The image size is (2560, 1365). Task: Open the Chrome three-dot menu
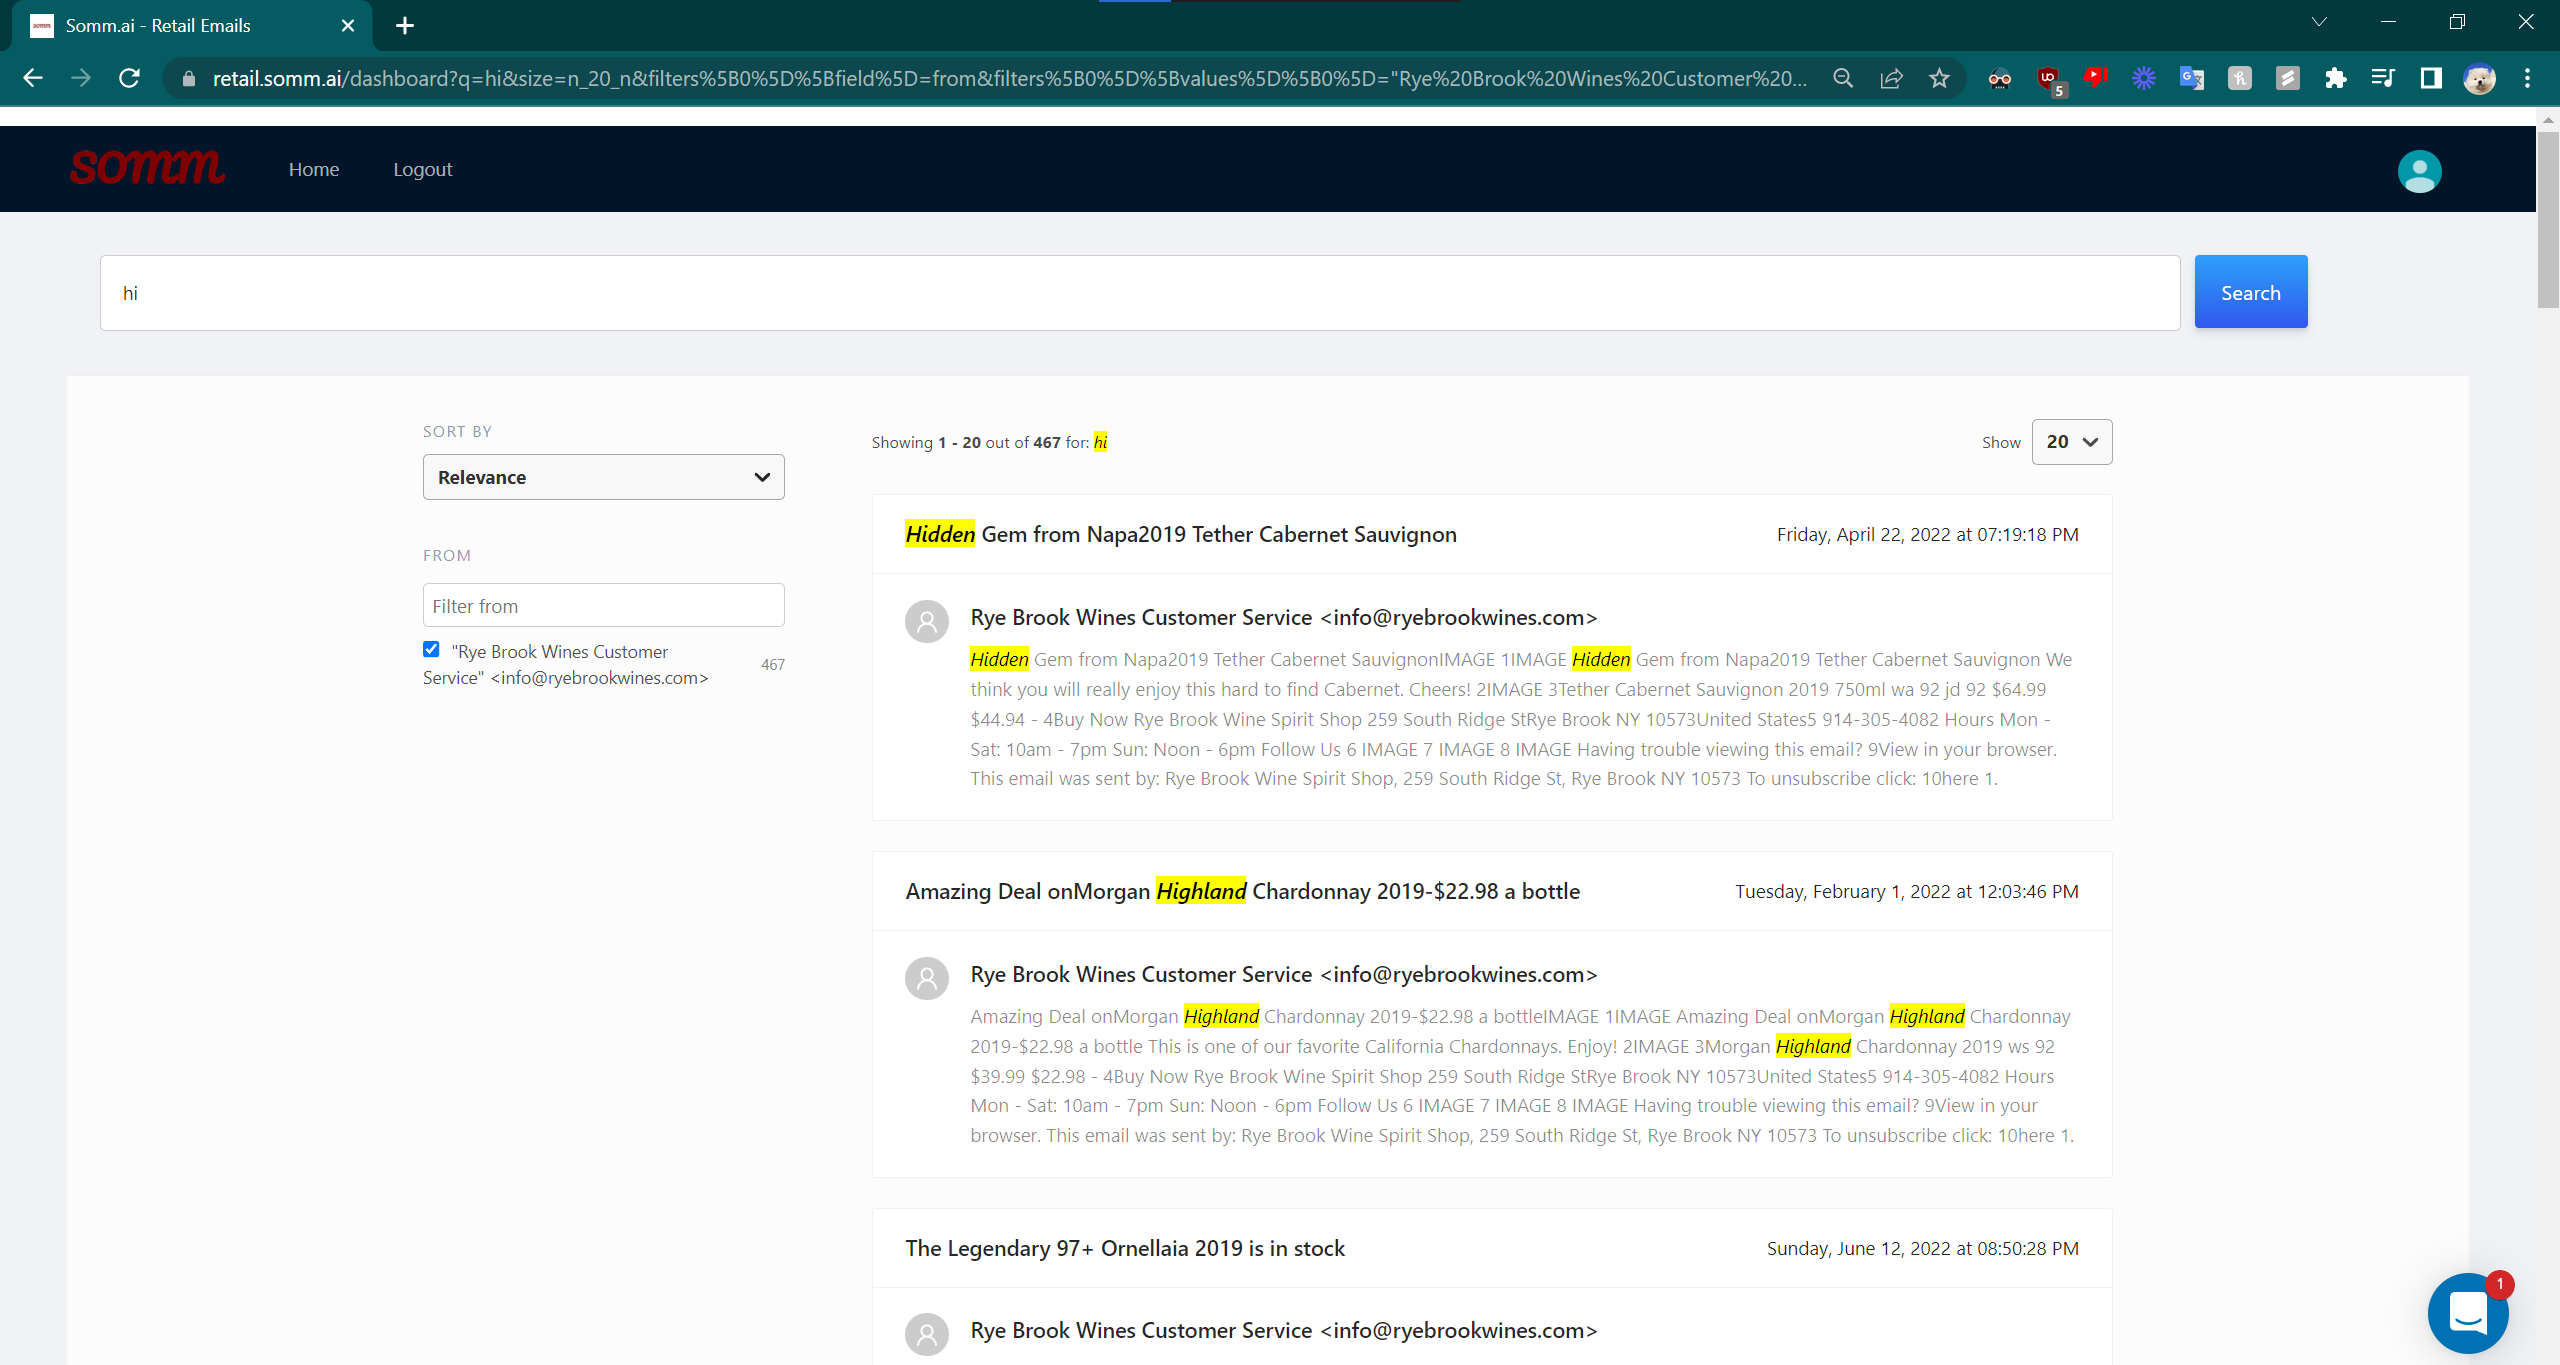[2528, 78]
